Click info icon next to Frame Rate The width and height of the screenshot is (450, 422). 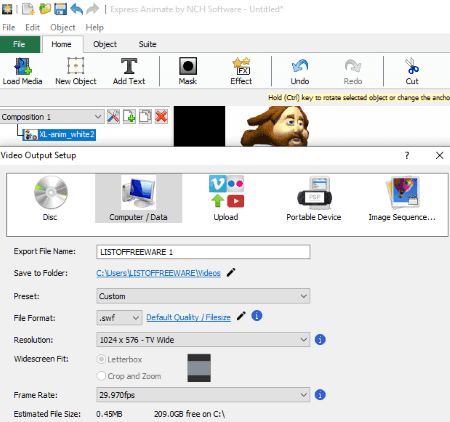(320, 395)
